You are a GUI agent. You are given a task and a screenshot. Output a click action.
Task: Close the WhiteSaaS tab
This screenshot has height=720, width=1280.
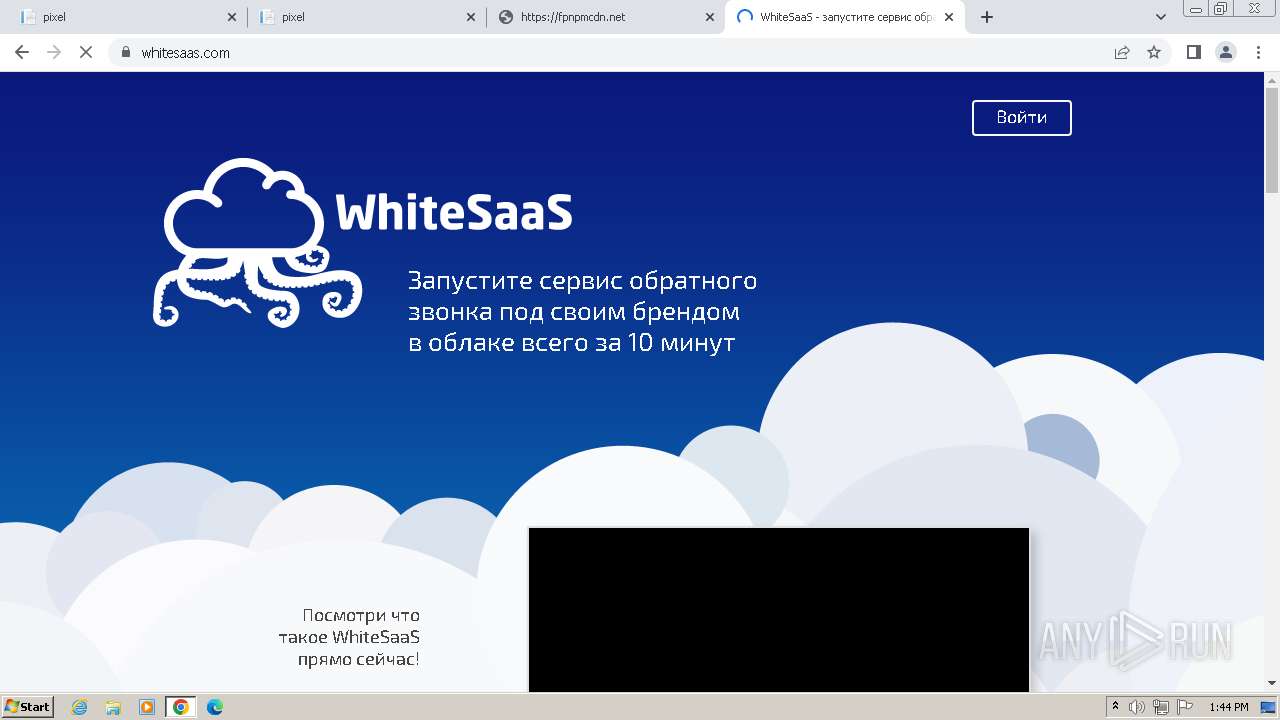pyautogui.click(x=949, y=17)
